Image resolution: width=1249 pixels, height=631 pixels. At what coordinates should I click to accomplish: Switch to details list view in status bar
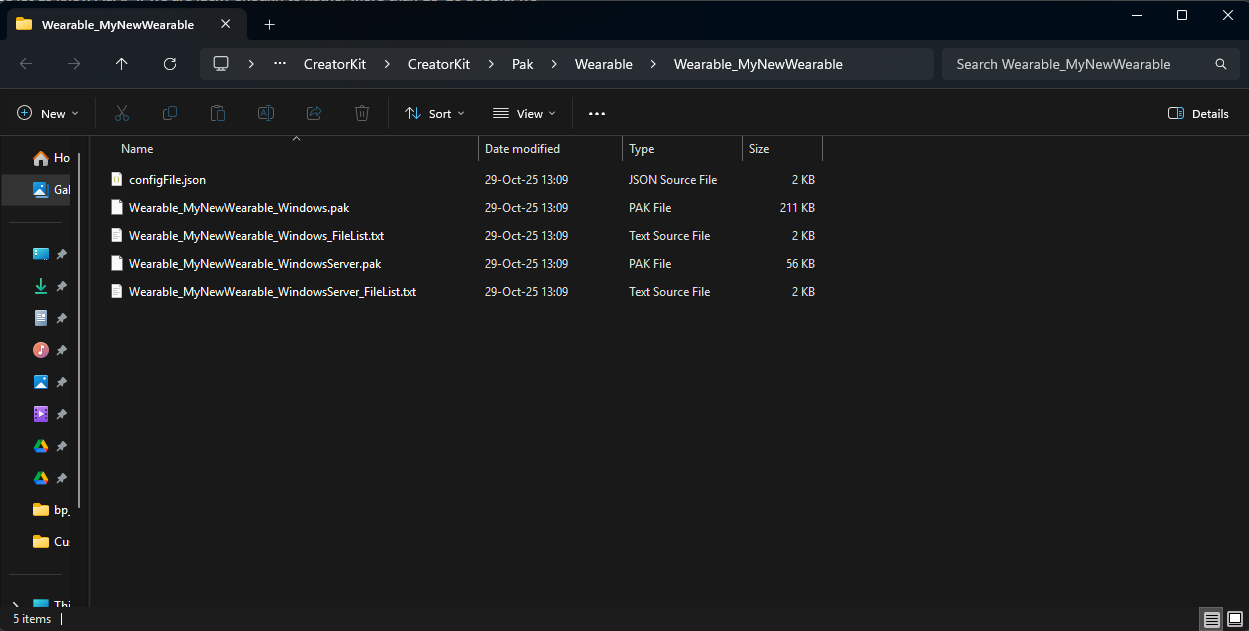[1211, 619]
